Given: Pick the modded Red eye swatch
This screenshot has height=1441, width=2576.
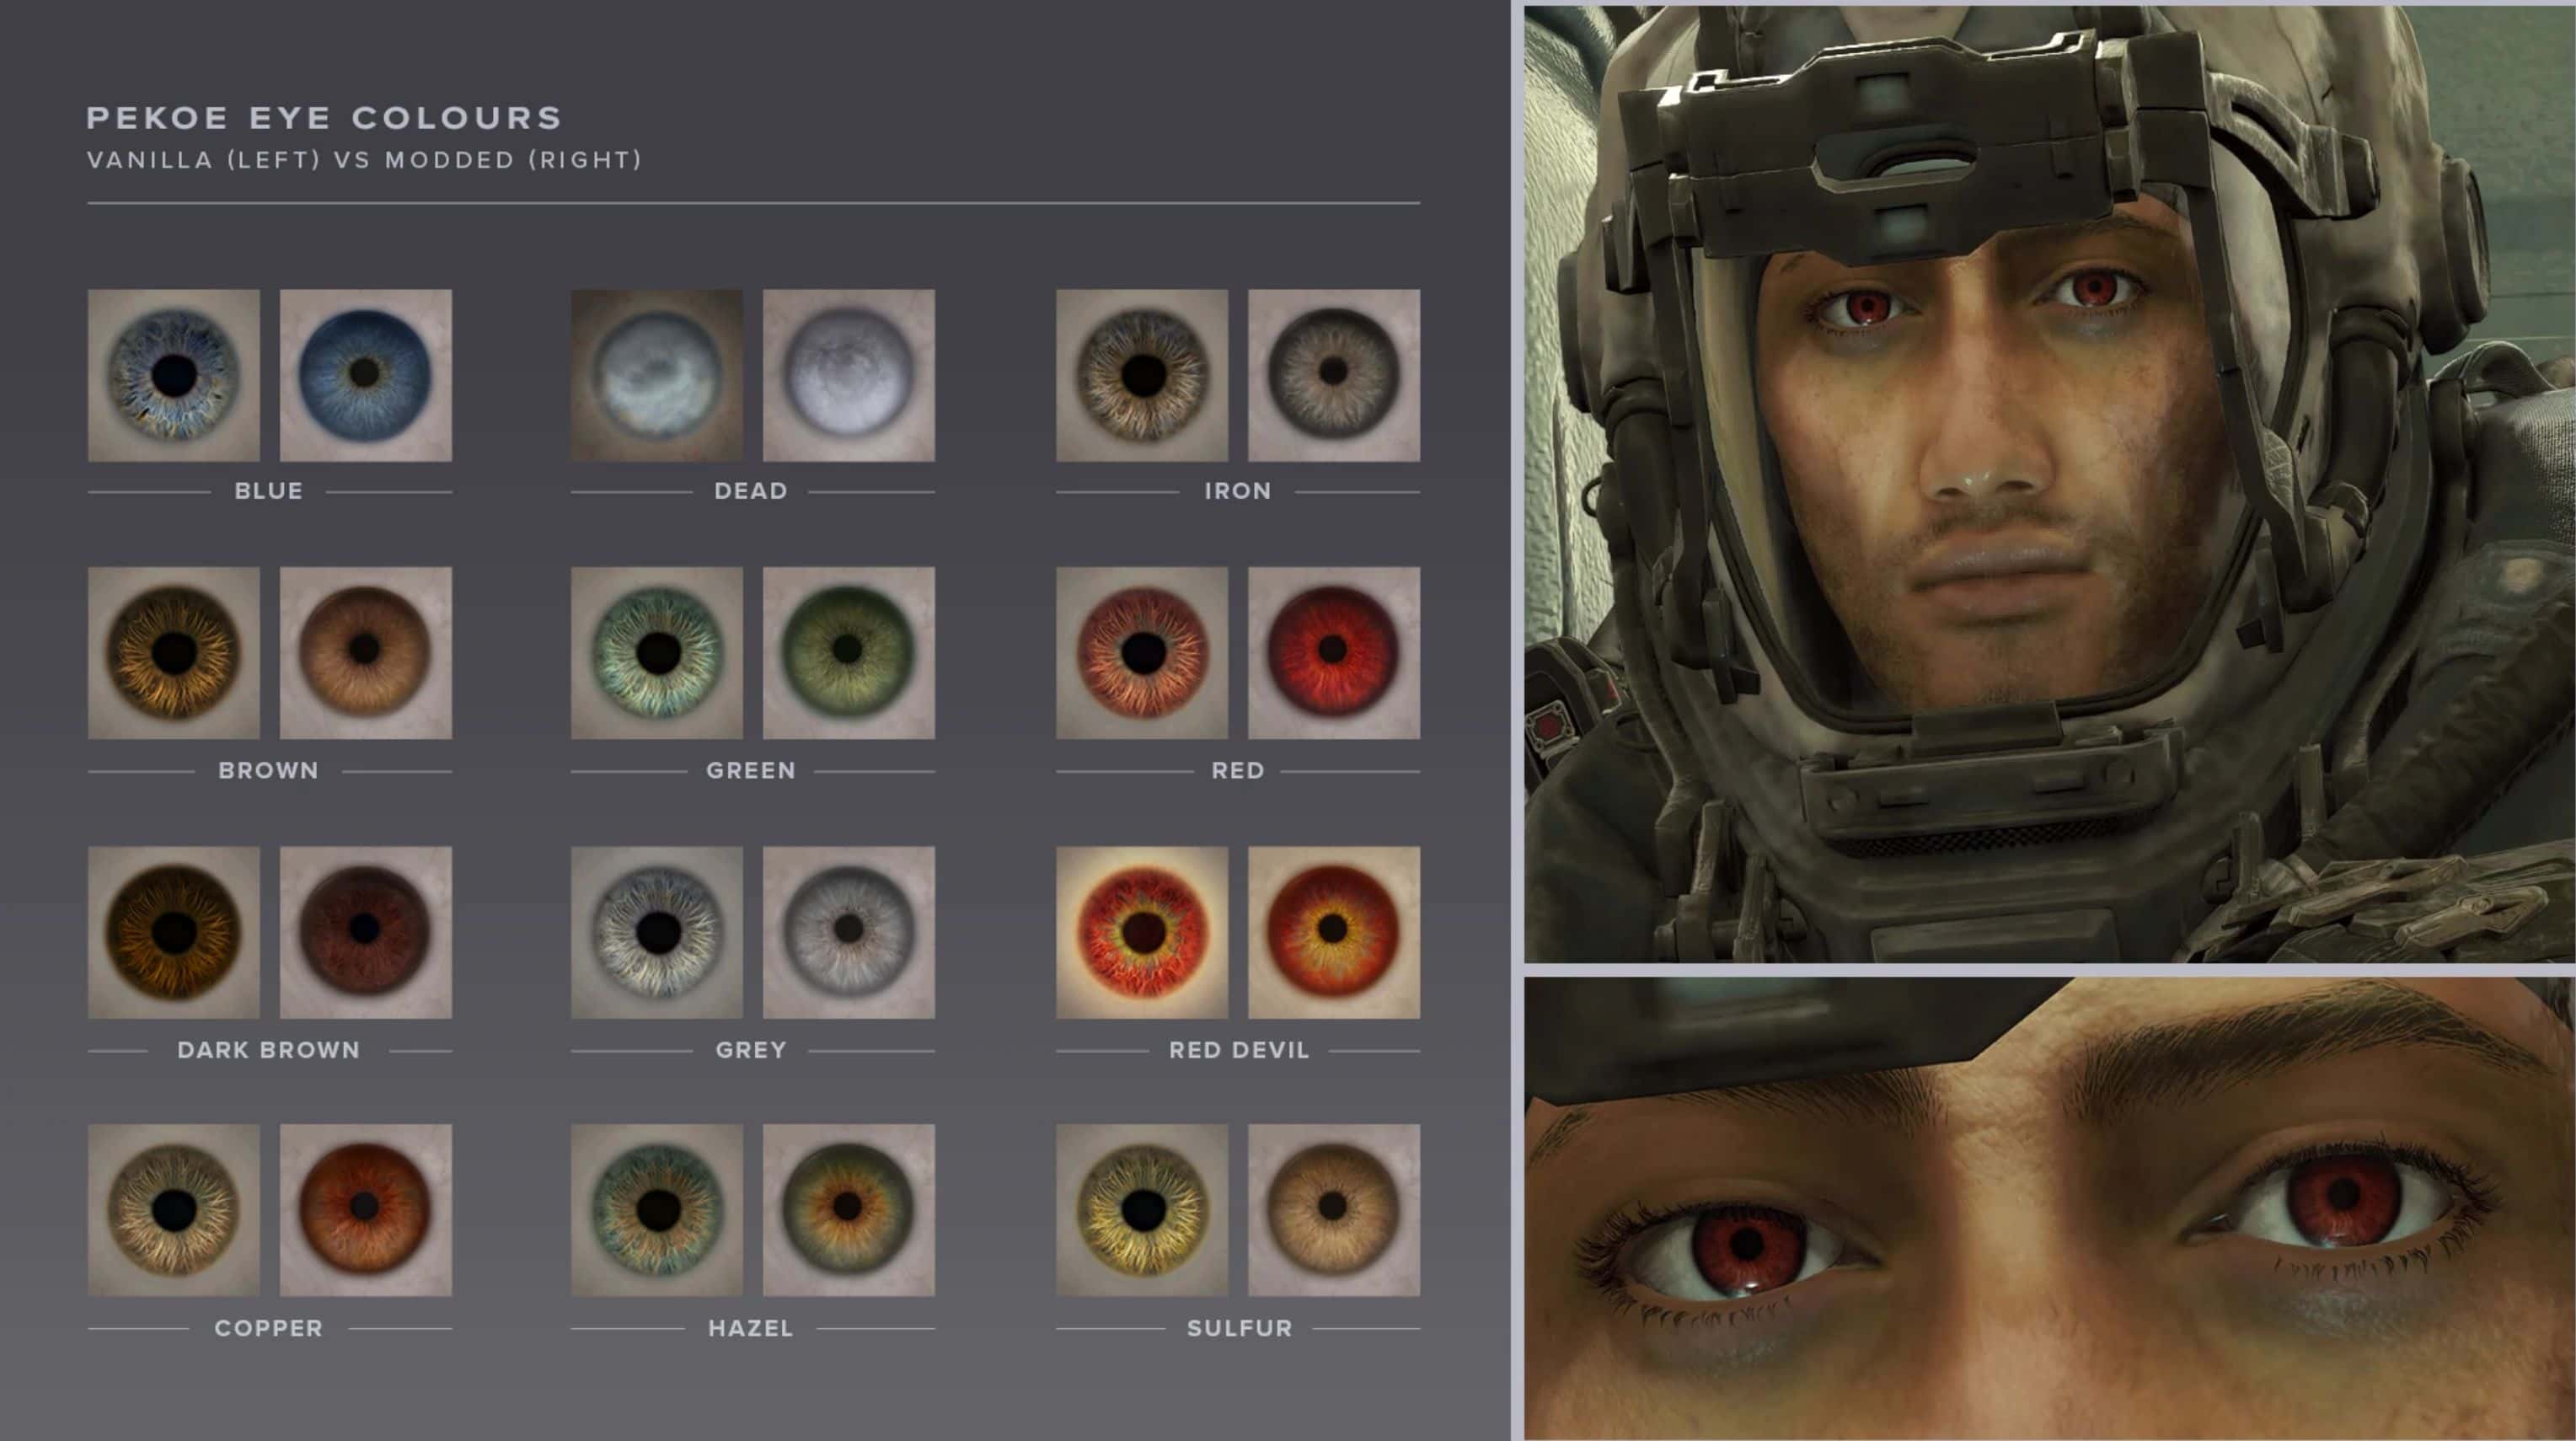Looking at the screenshot, I should tap(1334, 653).
